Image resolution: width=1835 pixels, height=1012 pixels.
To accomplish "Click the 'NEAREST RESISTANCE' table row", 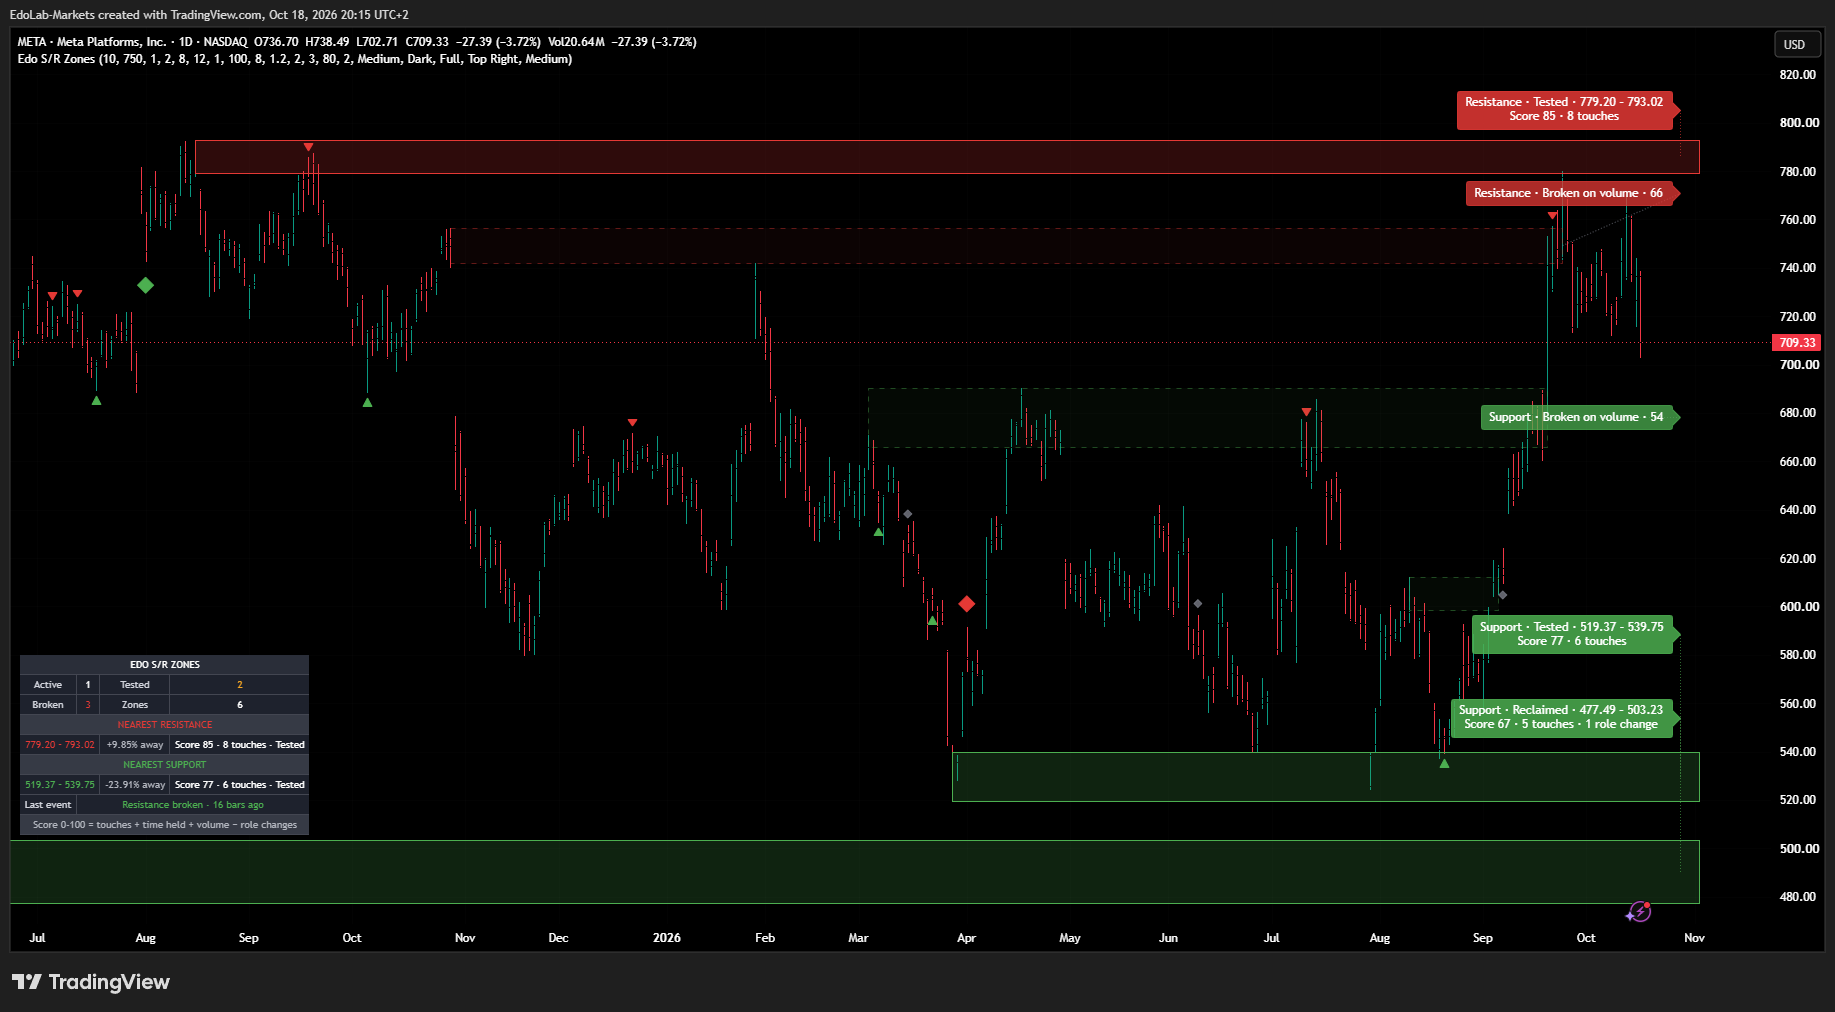I will click(165, 725).
